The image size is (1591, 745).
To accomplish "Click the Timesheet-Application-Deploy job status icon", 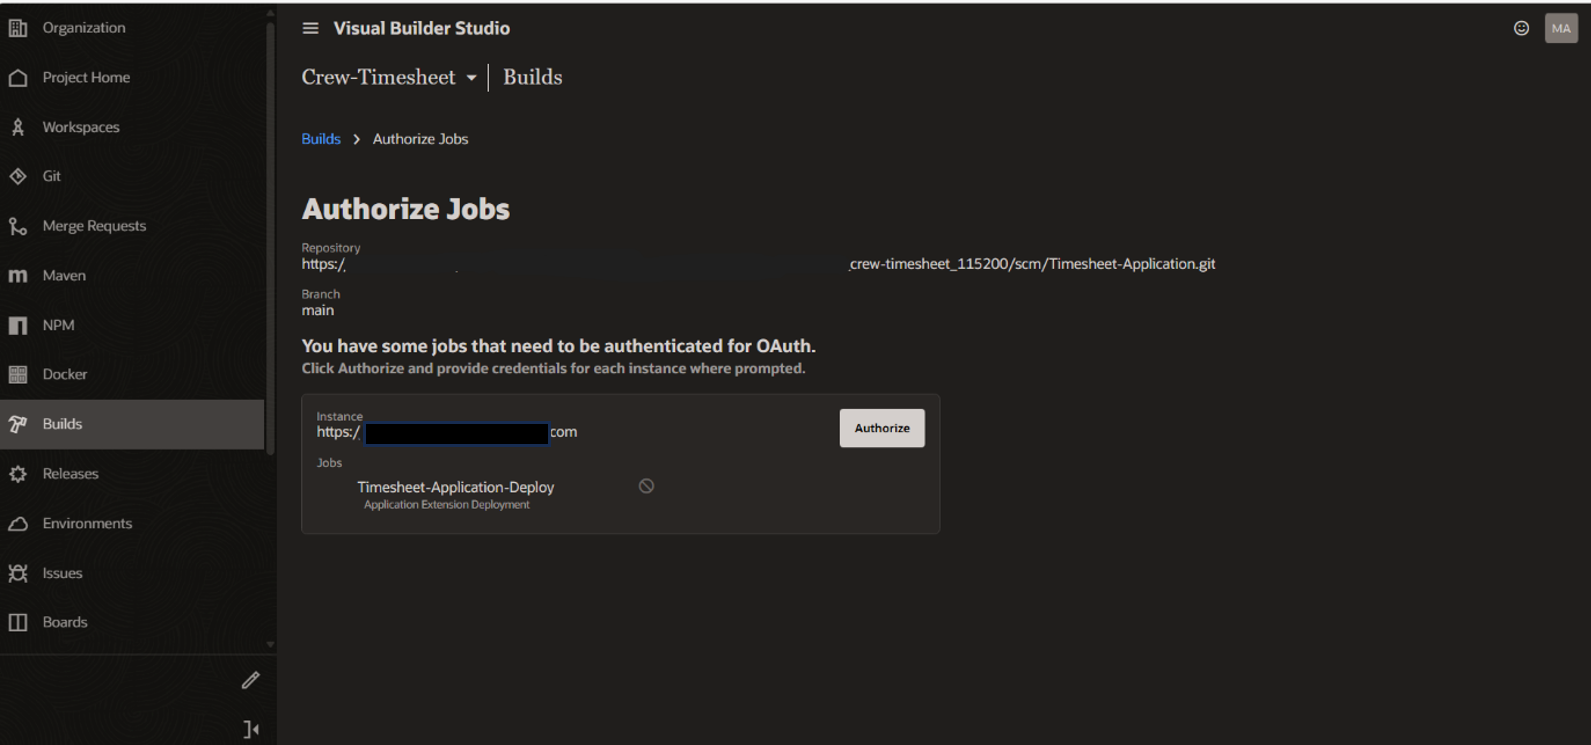I will click(646, 486).
